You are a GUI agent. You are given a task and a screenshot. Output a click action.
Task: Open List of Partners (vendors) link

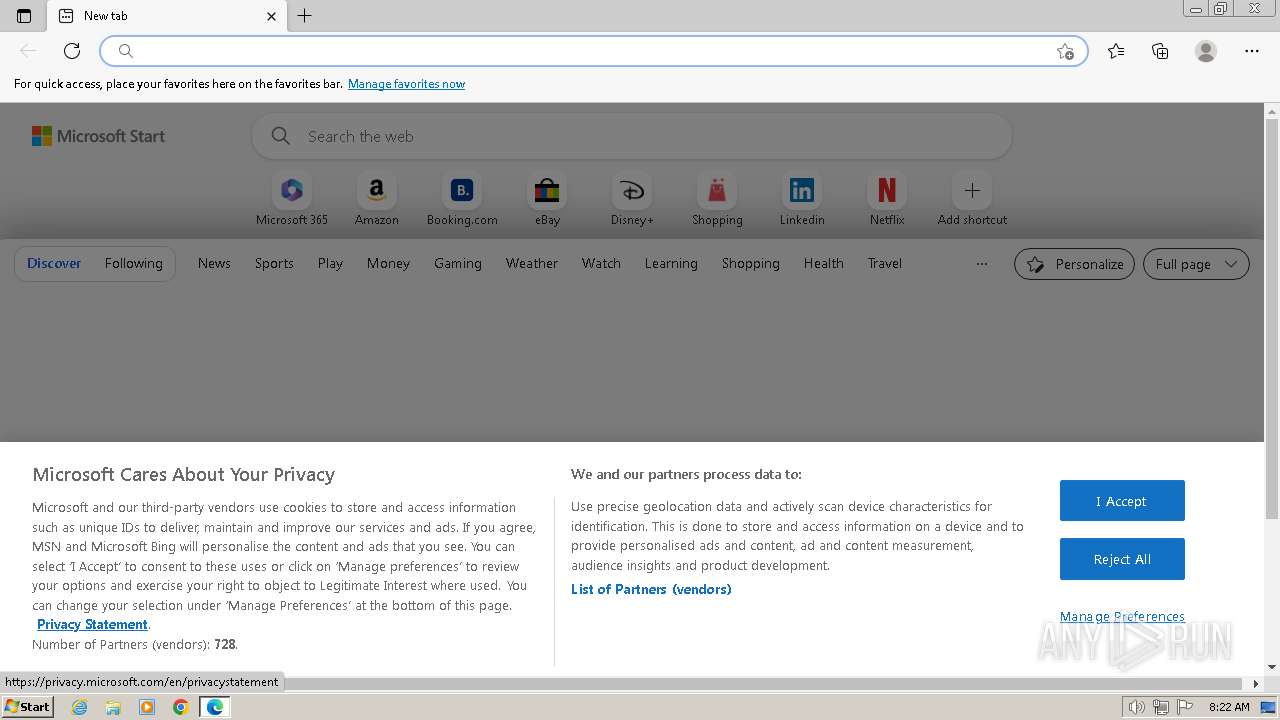coord(651,589)
